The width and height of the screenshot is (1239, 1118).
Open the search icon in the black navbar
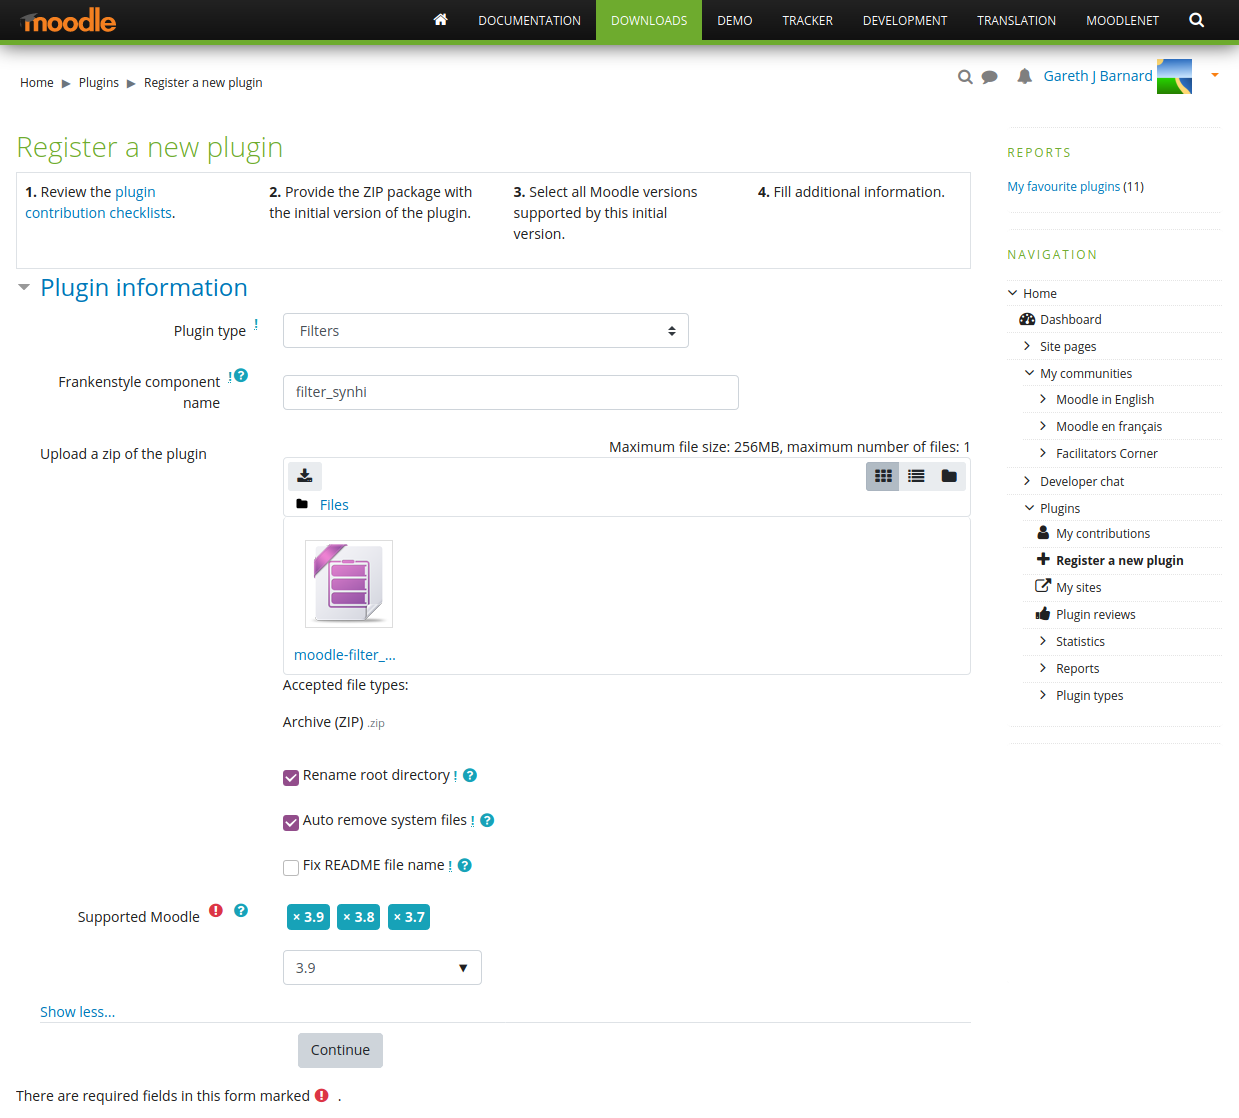coord(1196,20)
